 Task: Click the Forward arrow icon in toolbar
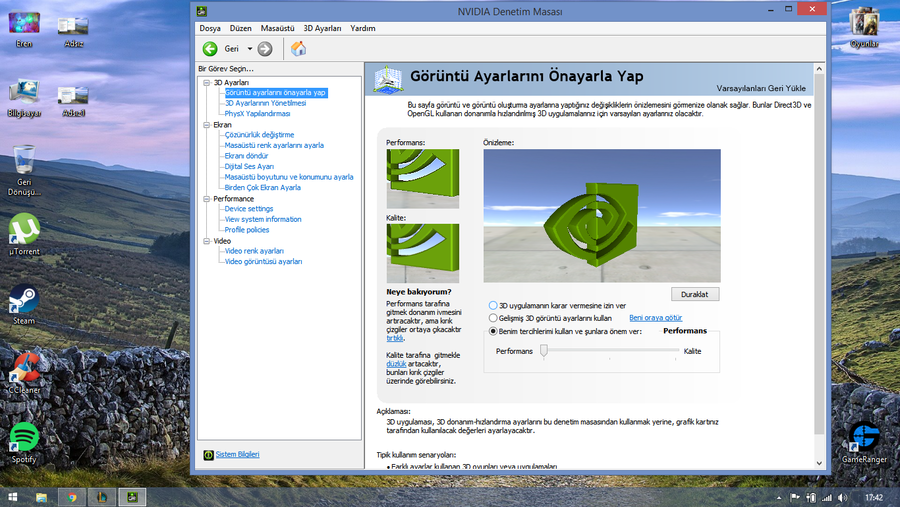tap(265, 49)
